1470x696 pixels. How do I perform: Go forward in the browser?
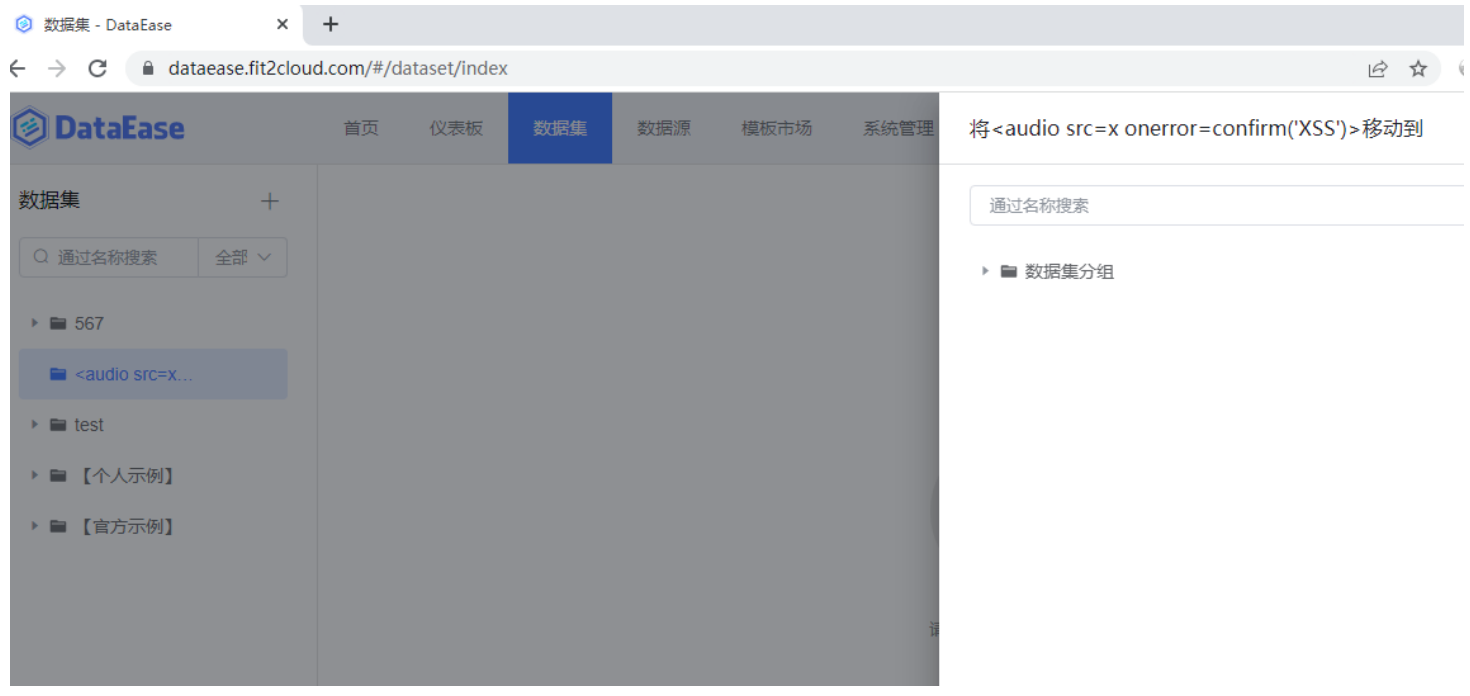click(x=57, y=68)
